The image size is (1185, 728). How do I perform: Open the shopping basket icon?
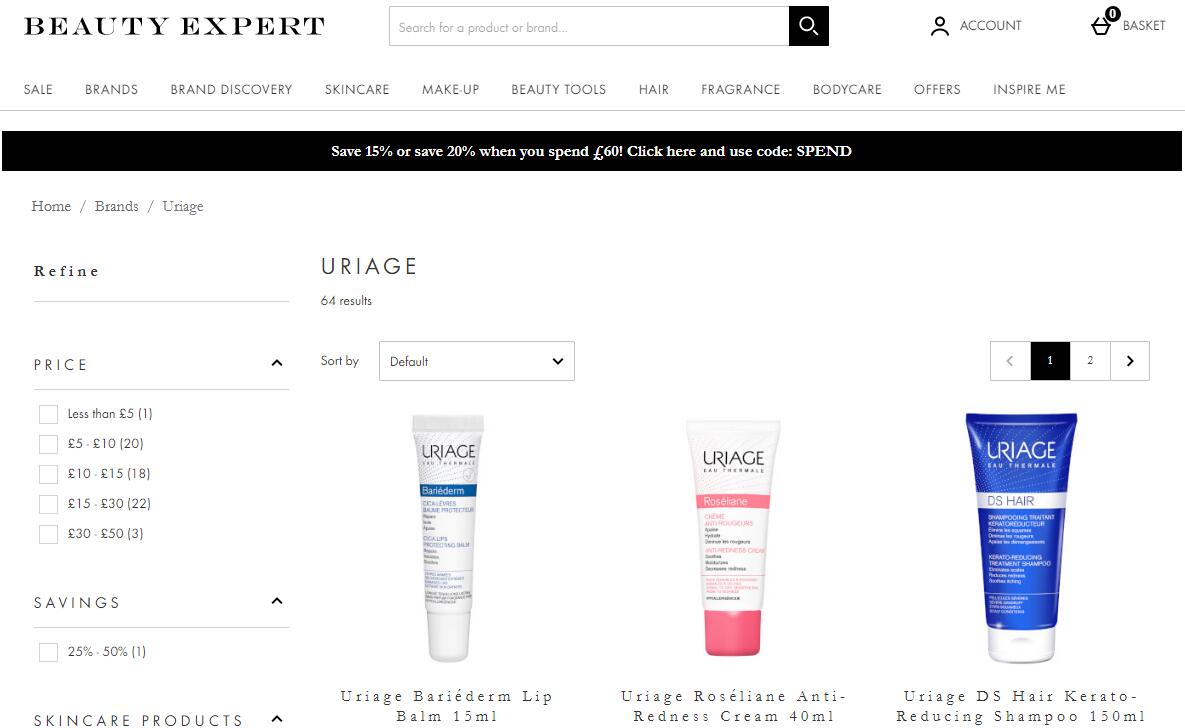coord(1102,26)
